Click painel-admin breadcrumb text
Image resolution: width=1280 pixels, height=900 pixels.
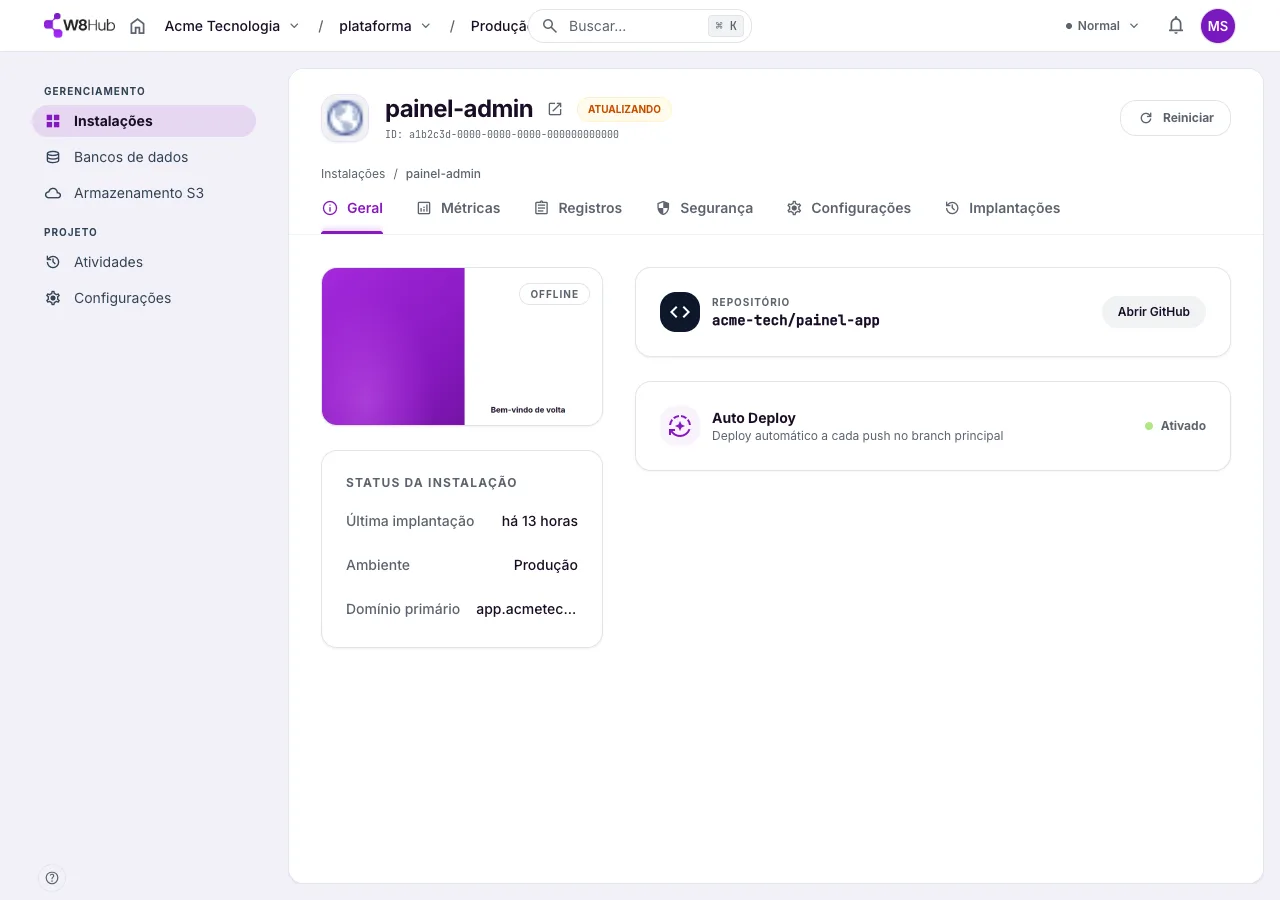(x=443, y=174)
